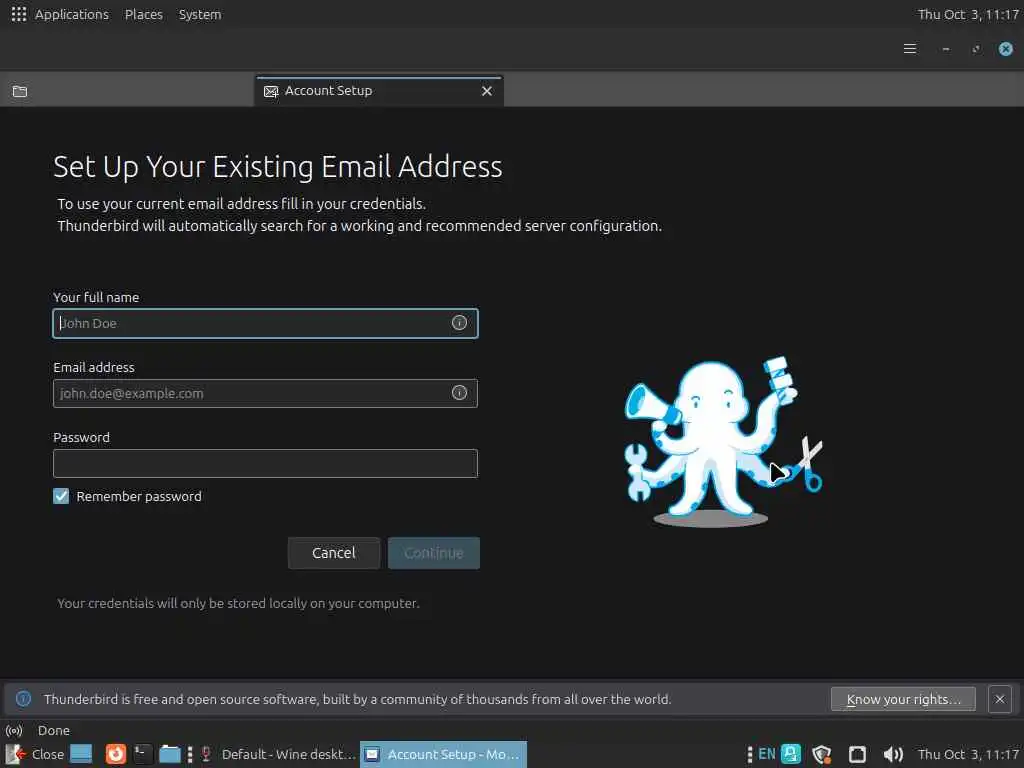Click the Account Setup tab mail icon
Screen dimensions: 1024x768
(x=271, y=91)
